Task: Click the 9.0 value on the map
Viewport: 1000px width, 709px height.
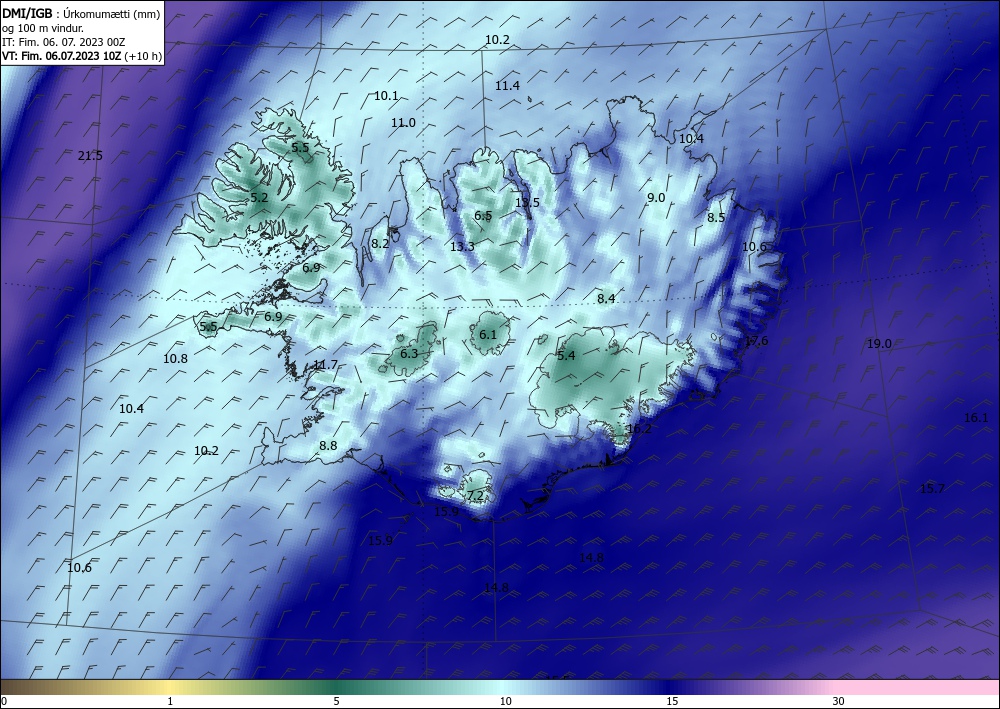Action: tap(656, 198)
